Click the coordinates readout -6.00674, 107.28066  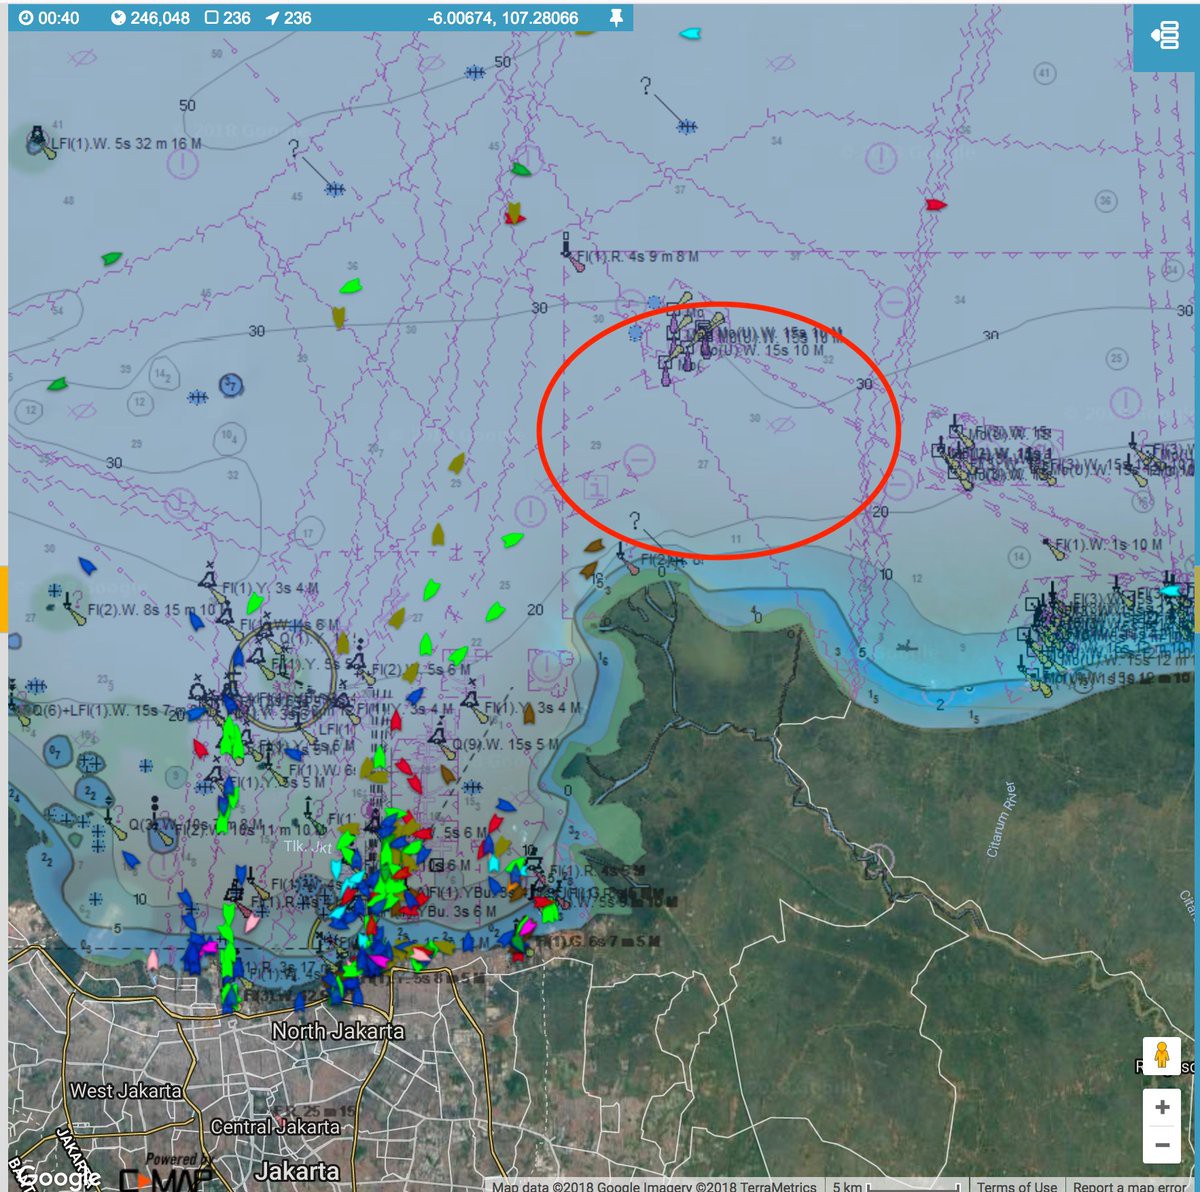coord(502,18)
